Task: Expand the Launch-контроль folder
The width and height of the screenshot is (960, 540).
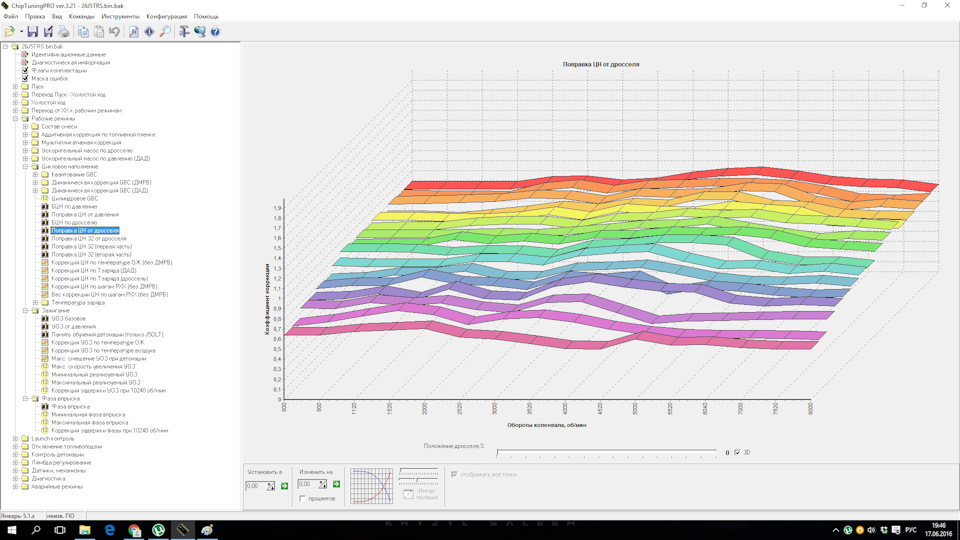Action: [15, 438]
